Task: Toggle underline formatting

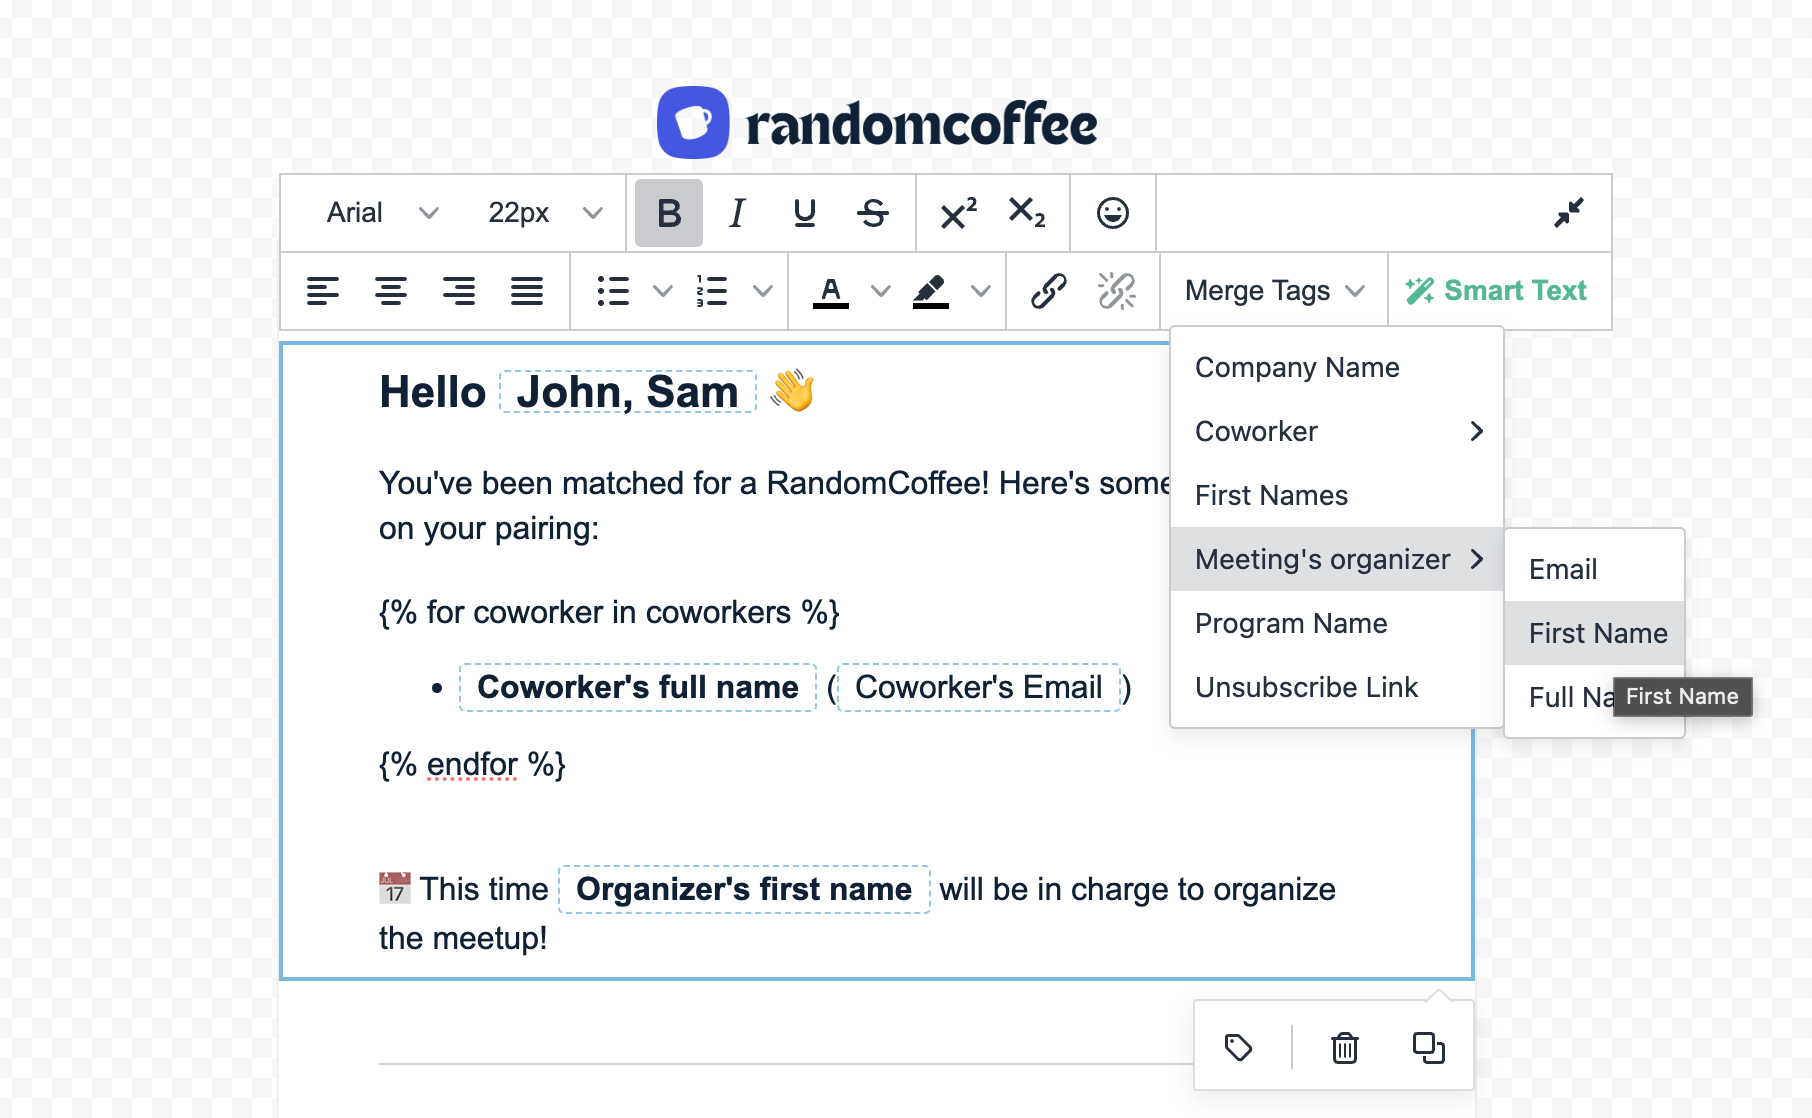Action: click(x=804, y=213)
